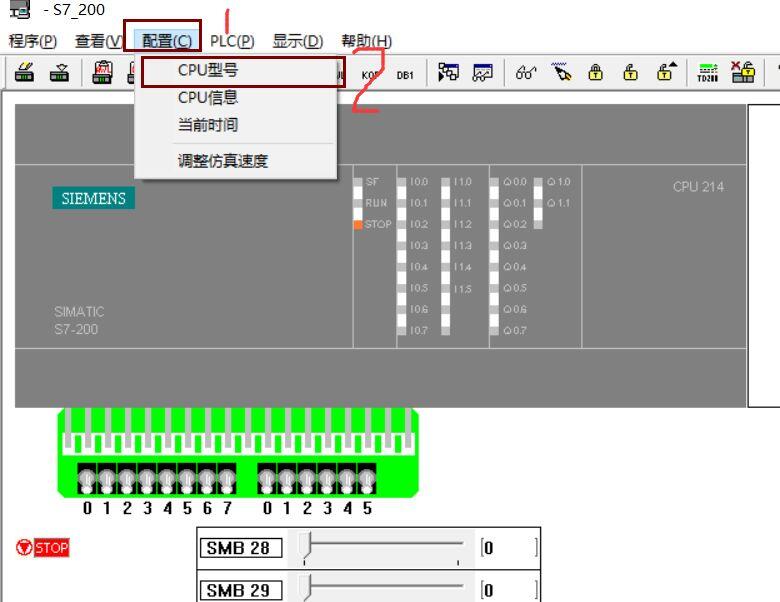Image resolution: width=780 pixels, height=602 pixels.
Task: Open the 查看(V) menu
Action: pyautogui.click(x=98, y=41)
